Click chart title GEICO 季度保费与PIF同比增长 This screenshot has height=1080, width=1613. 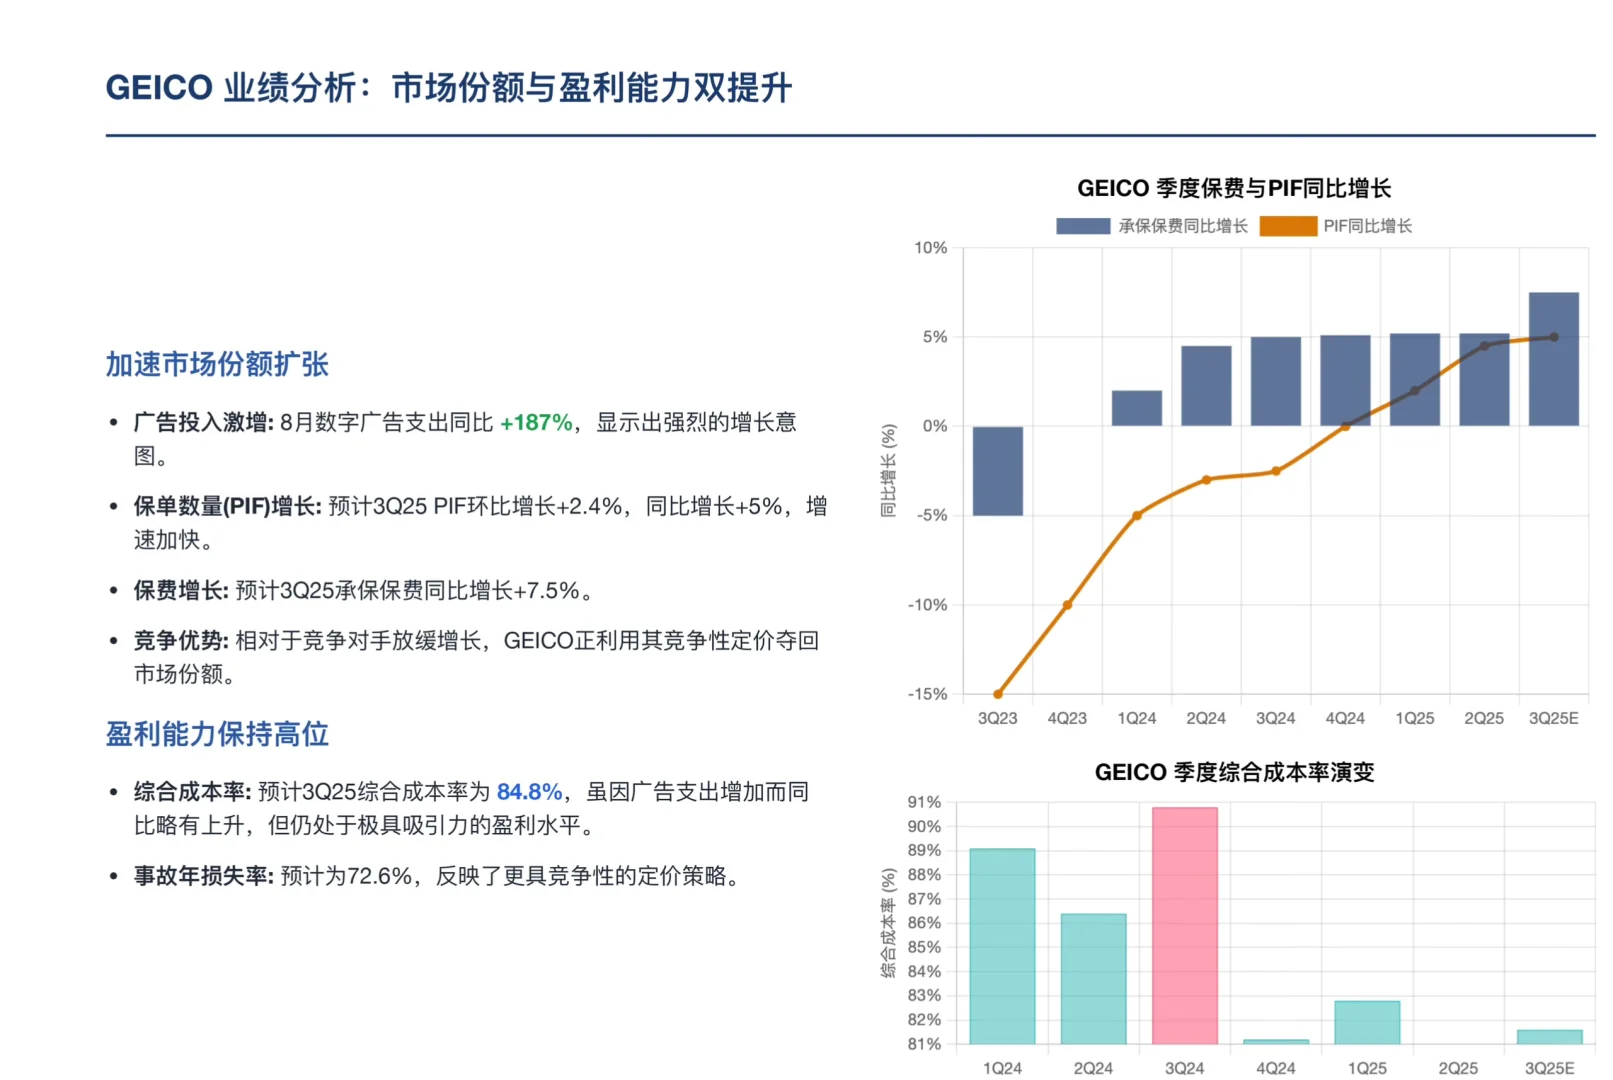click(1234, 188)
